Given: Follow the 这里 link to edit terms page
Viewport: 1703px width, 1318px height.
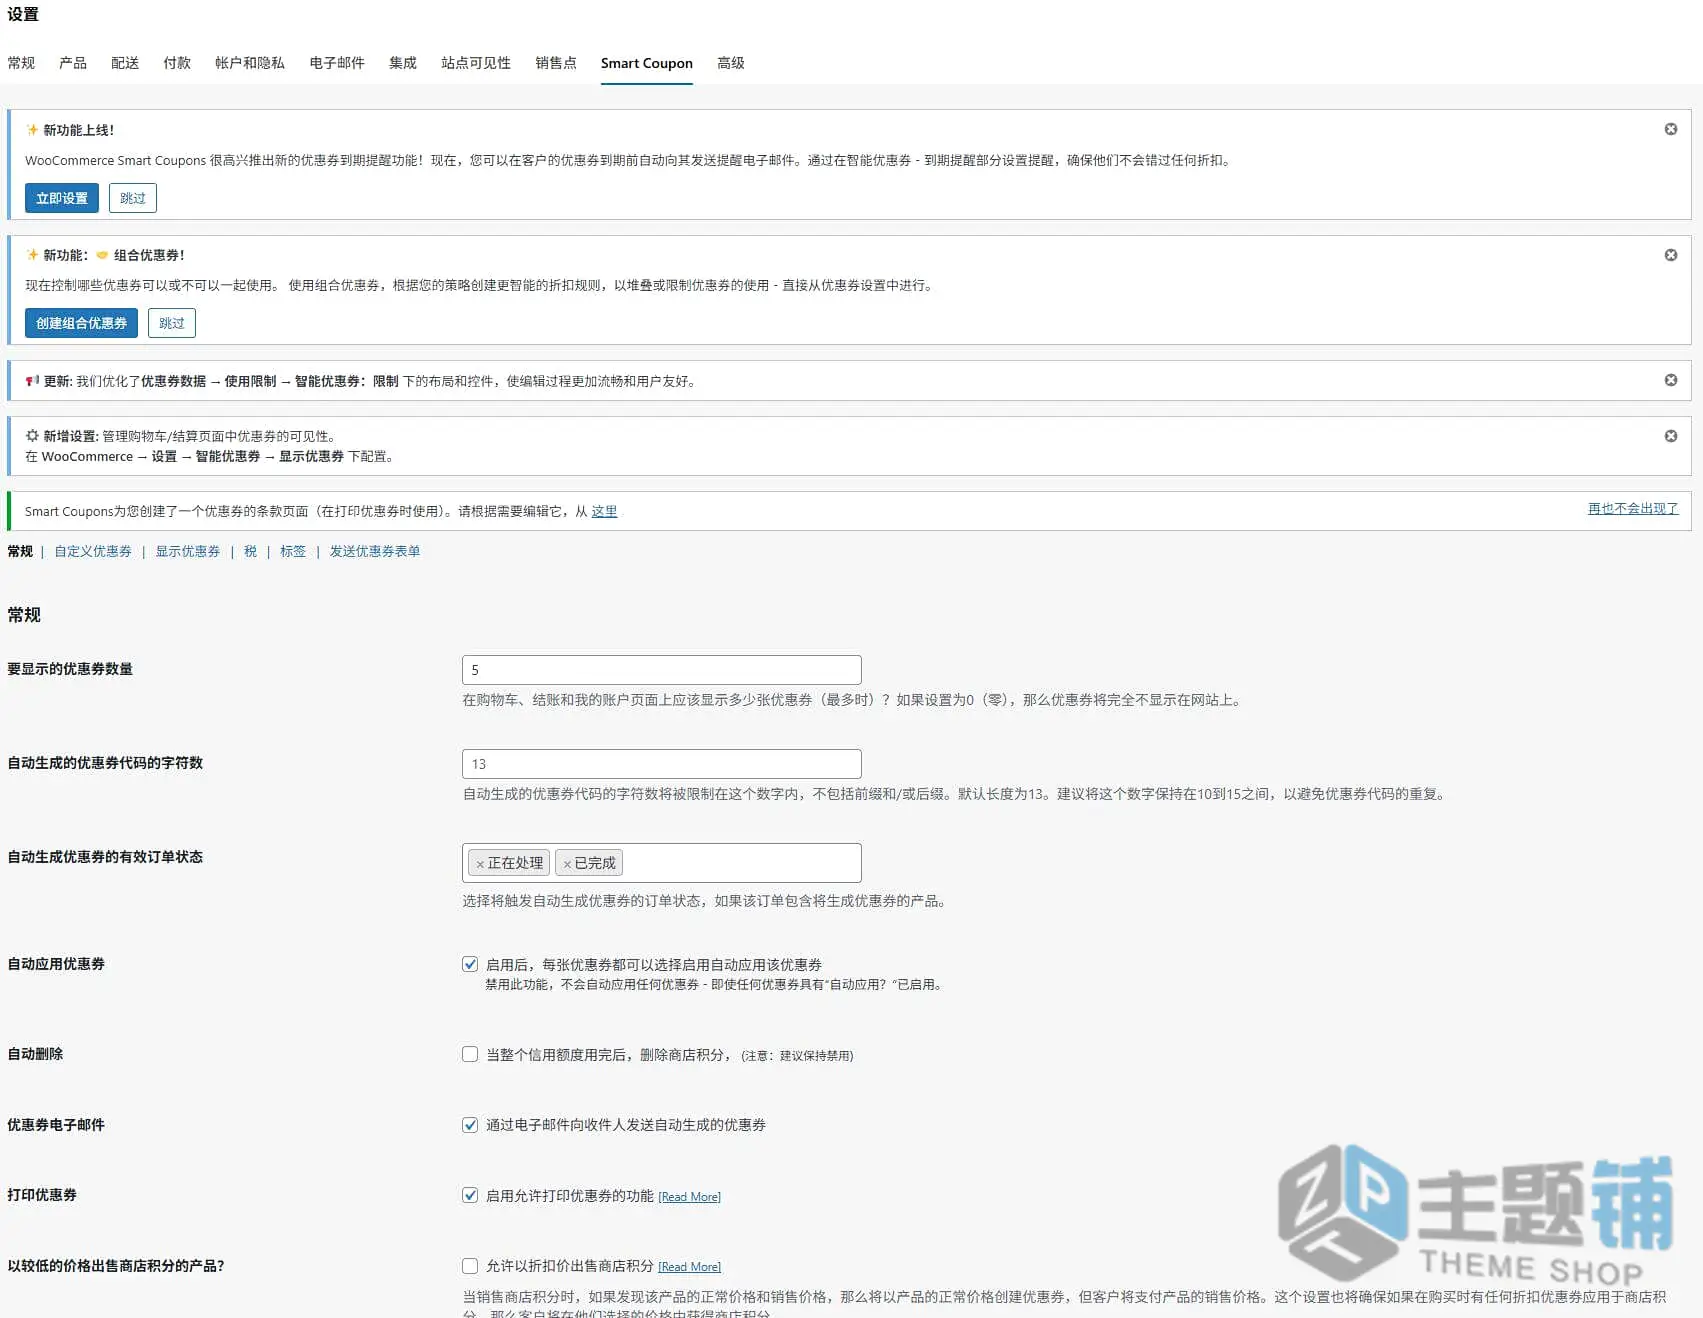Looking at the screenshot, I should 604,511.
